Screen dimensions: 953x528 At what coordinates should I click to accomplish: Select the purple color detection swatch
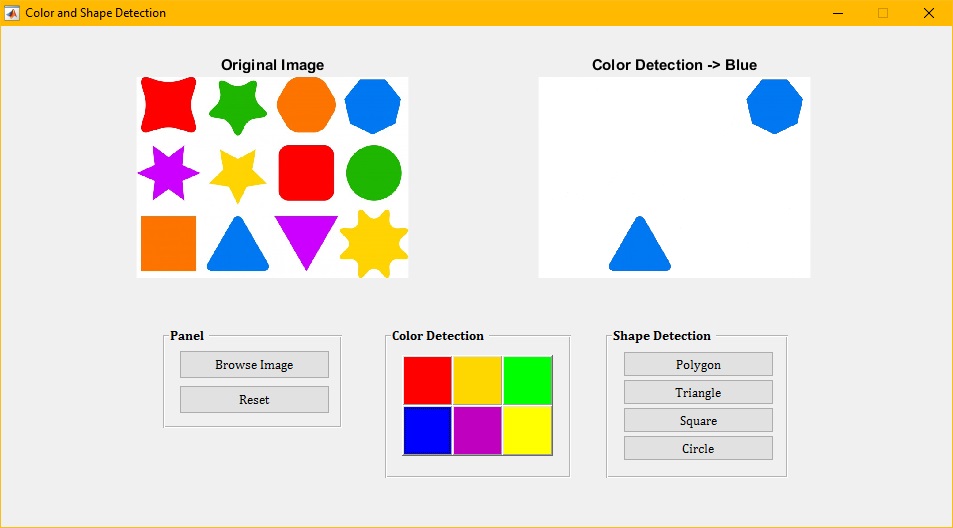coord(478,430)
